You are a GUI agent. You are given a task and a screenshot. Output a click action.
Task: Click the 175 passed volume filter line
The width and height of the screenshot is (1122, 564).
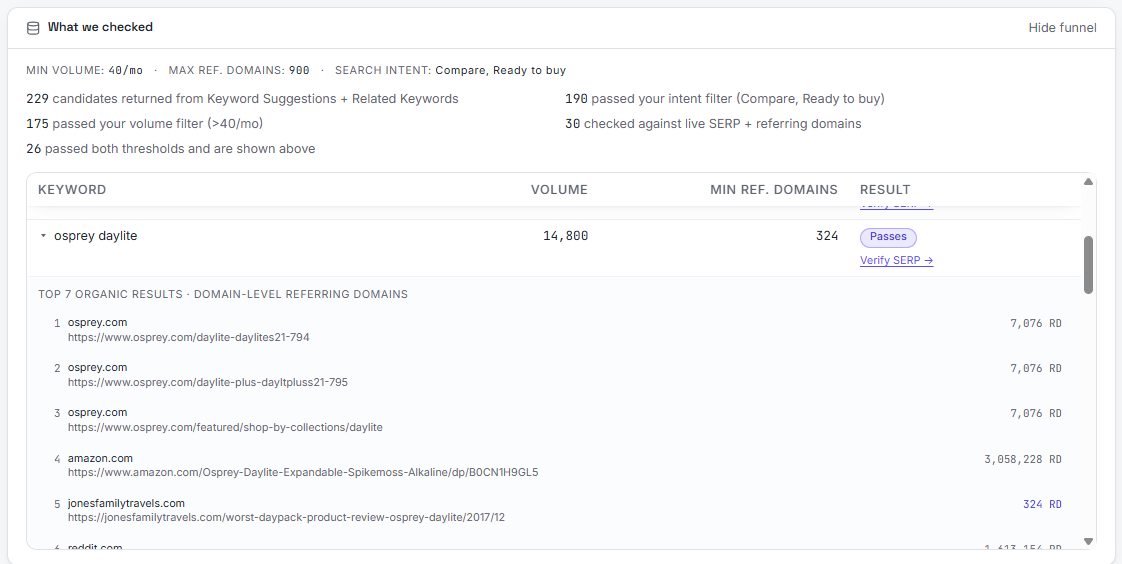click(145, 124)
